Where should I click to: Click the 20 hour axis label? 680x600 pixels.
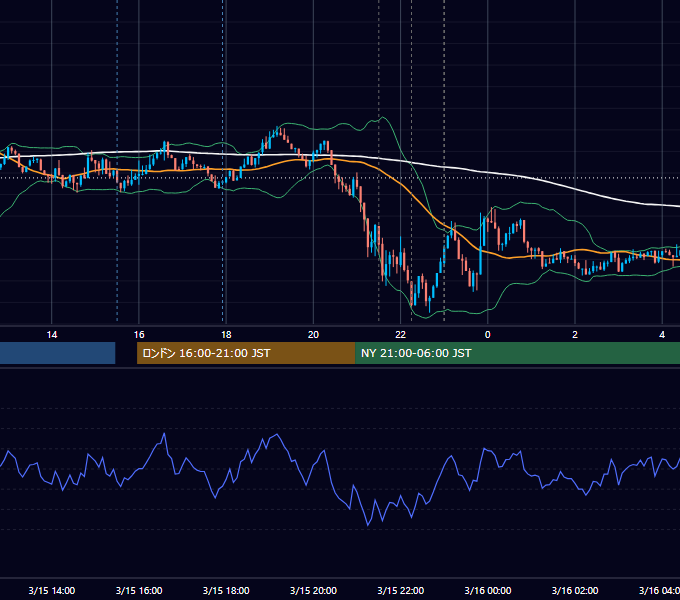coord(313,335)
